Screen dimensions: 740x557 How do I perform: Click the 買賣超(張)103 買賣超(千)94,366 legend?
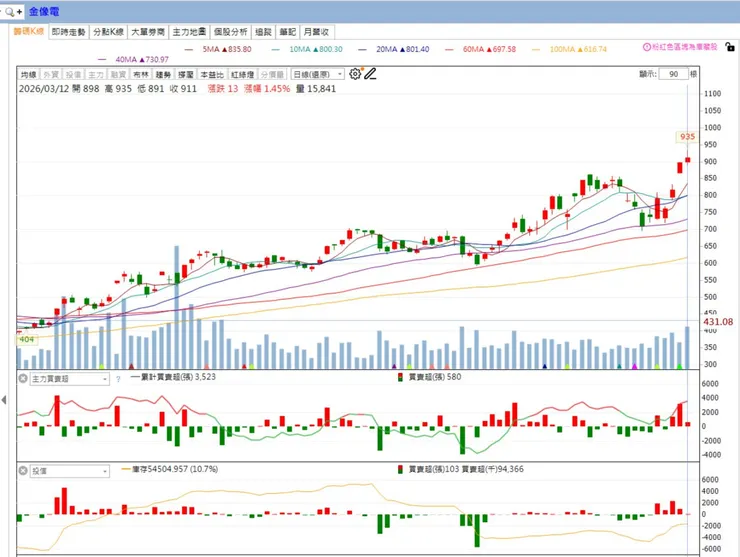pos(461,469)
